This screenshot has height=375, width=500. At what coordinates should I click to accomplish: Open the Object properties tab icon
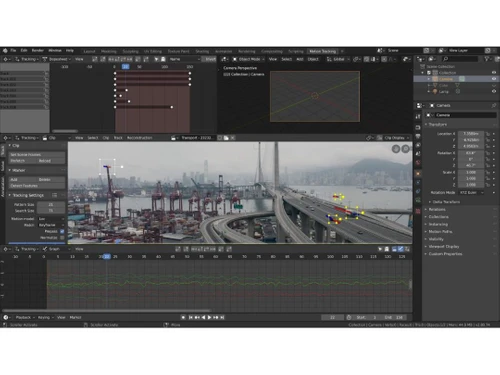coord(418,174)
